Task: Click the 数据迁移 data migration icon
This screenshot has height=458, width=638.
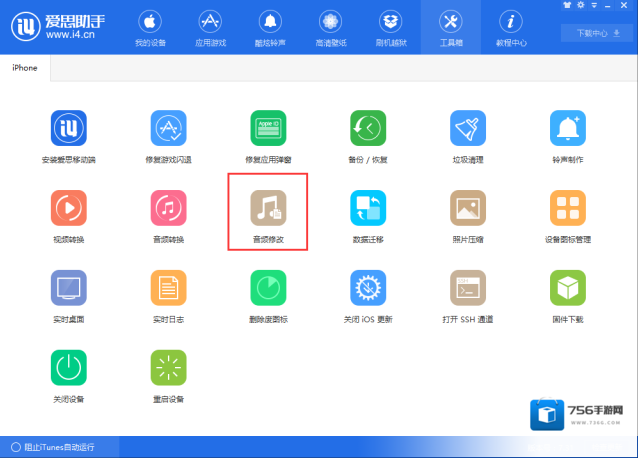Action: 368,208
